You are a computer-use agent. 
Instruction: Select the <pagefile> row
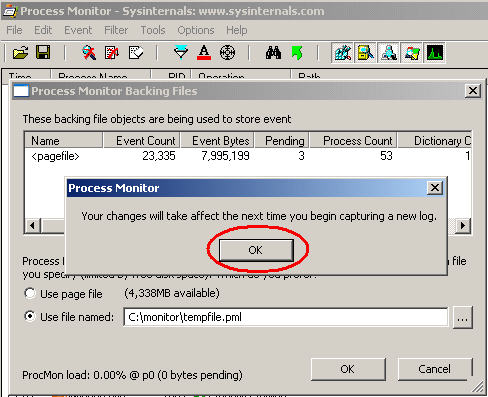pyautogui.click(x=248, y=156)
